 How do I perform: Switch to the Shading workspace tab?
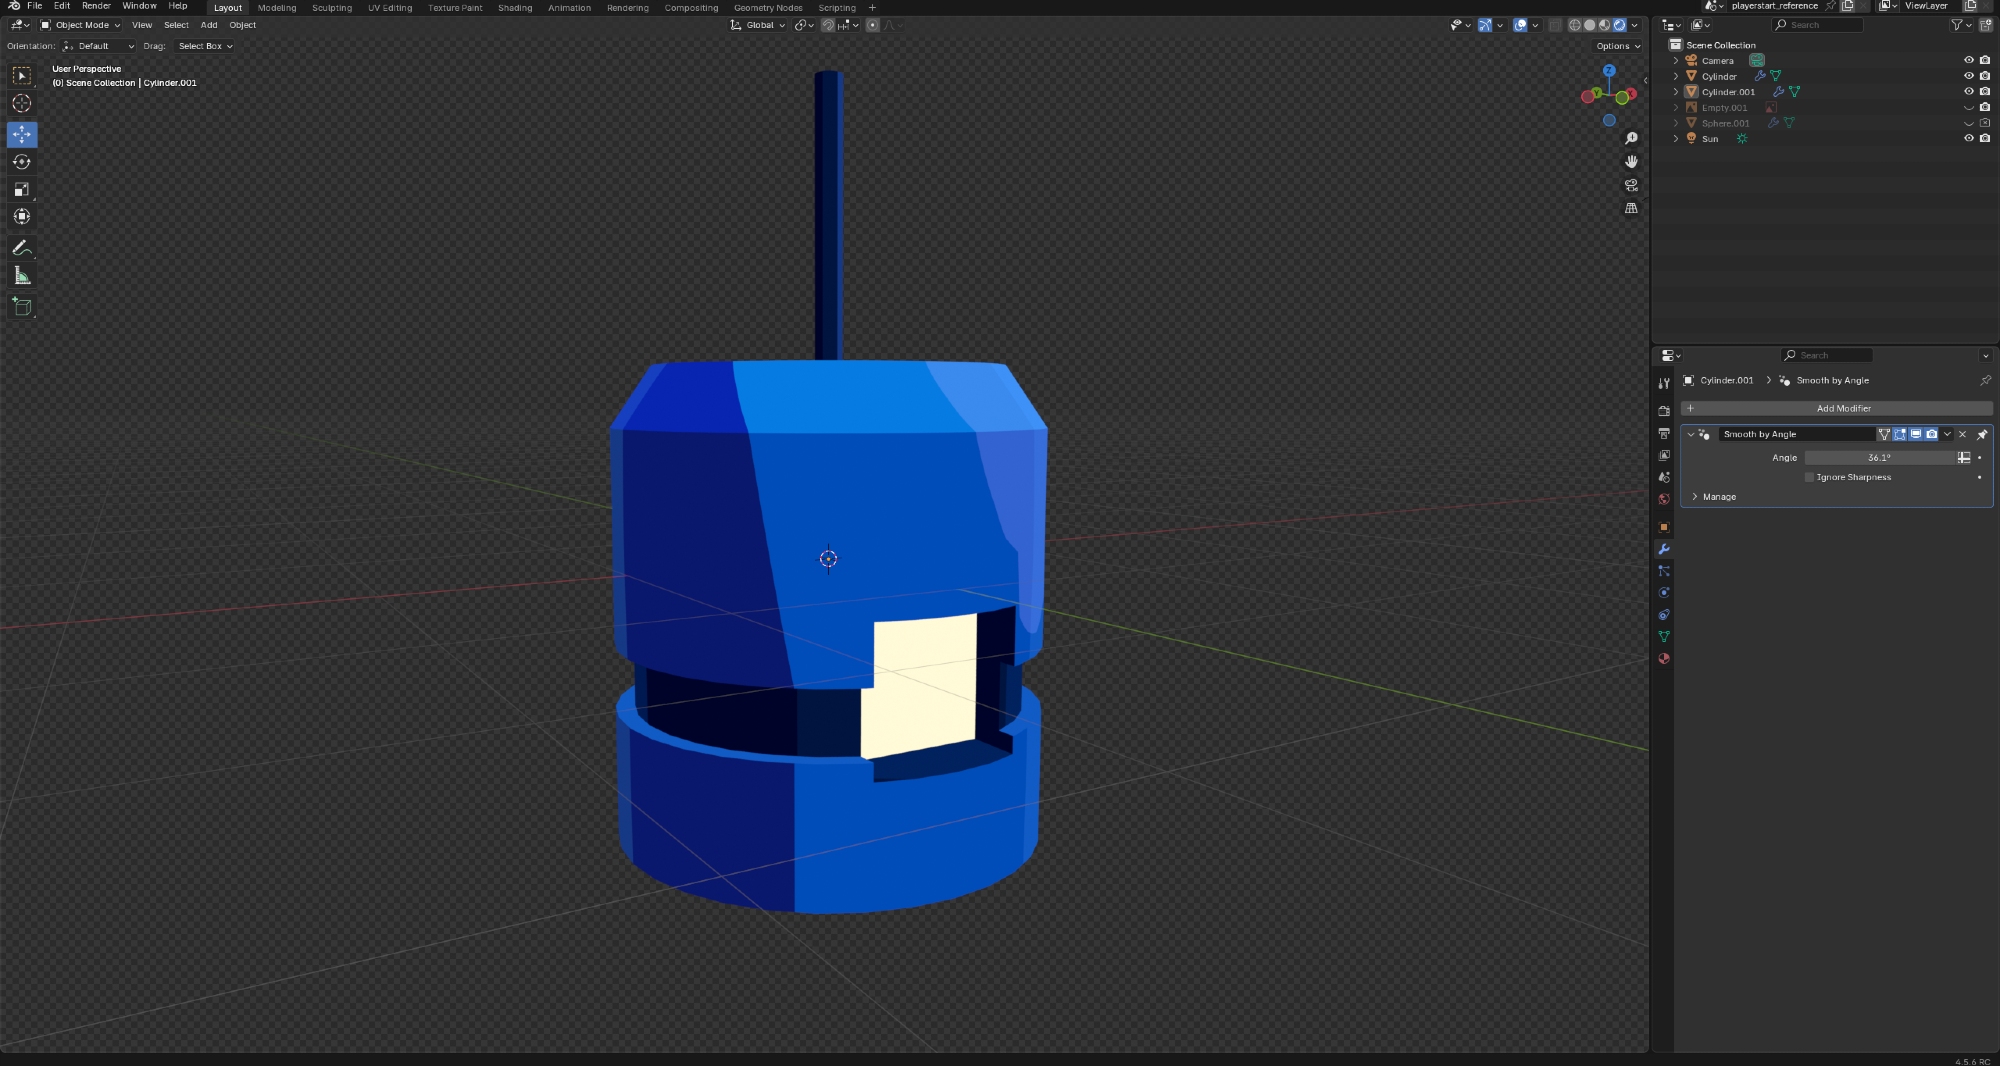515,8
